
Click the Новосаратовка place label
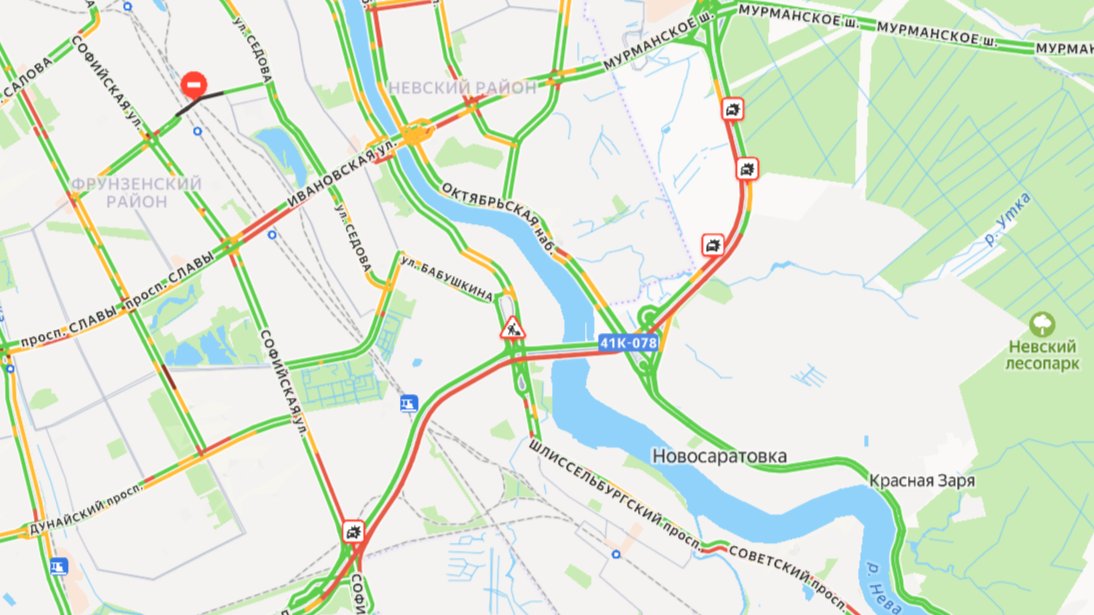coord(719,456)
